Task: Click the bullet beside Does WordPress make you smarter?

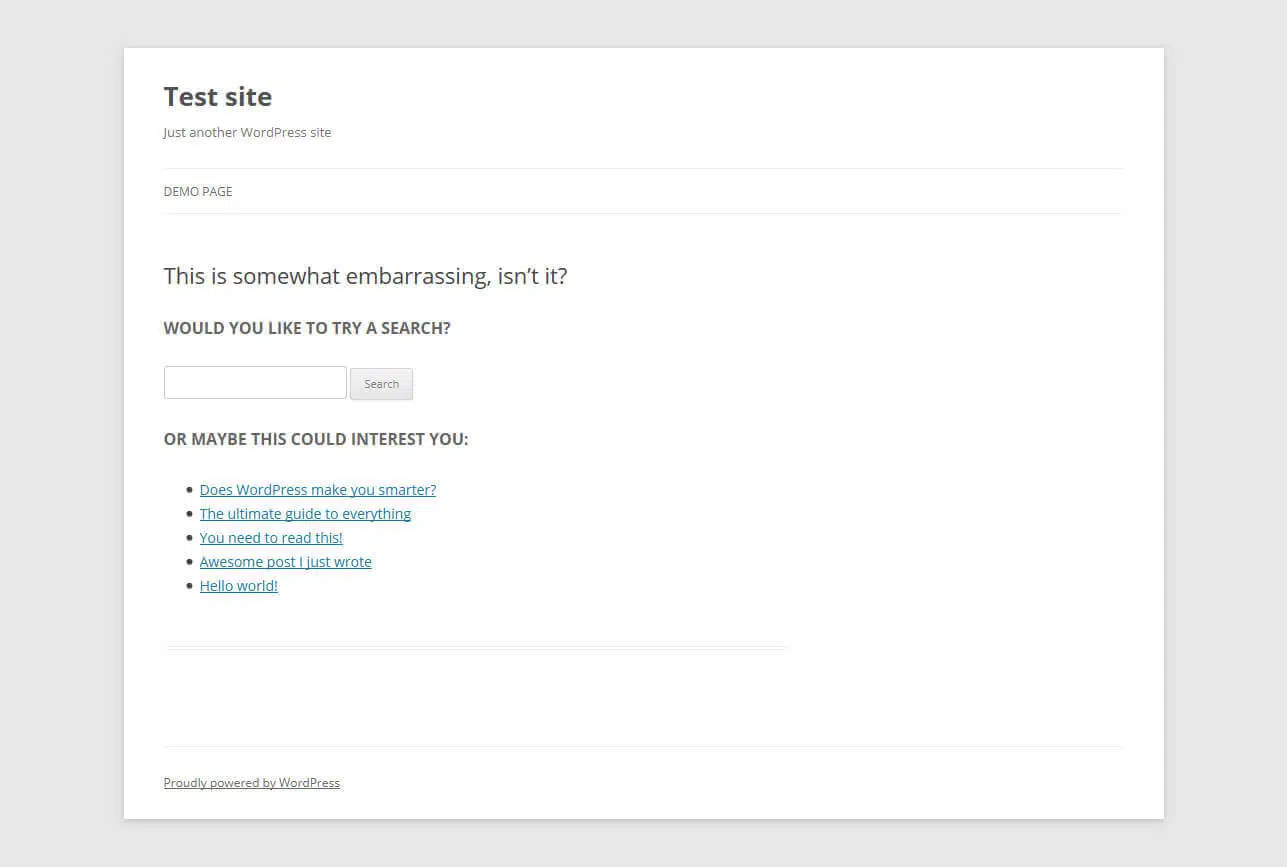Action: click(x=189, y=490)
